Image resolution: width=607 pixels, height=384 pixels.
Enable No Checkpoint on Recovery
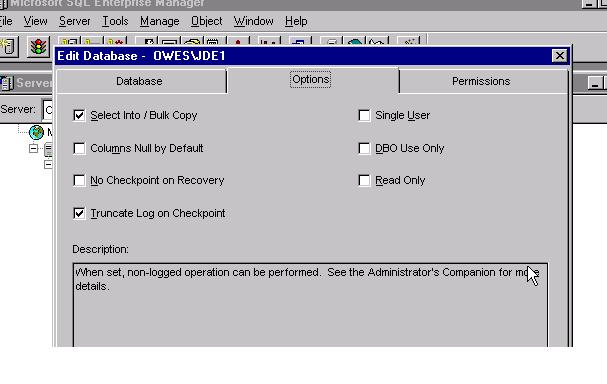pyautogui.click(x=79, y=180)
